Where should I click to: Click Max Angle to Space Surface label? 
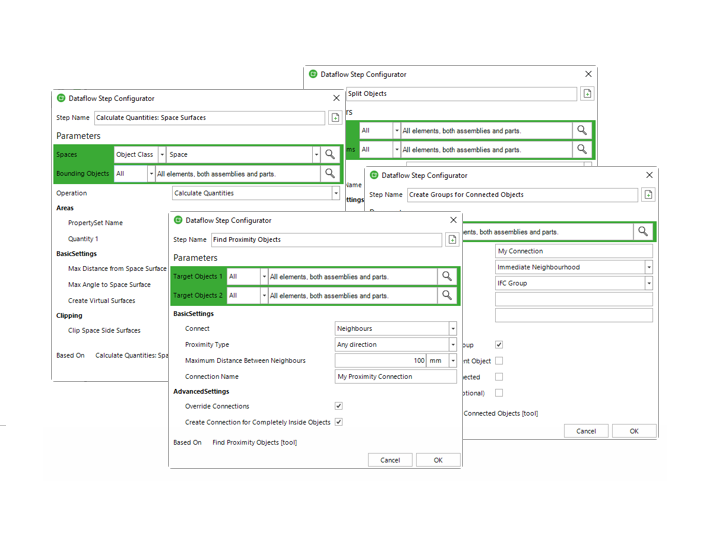[x=109, y=285]
